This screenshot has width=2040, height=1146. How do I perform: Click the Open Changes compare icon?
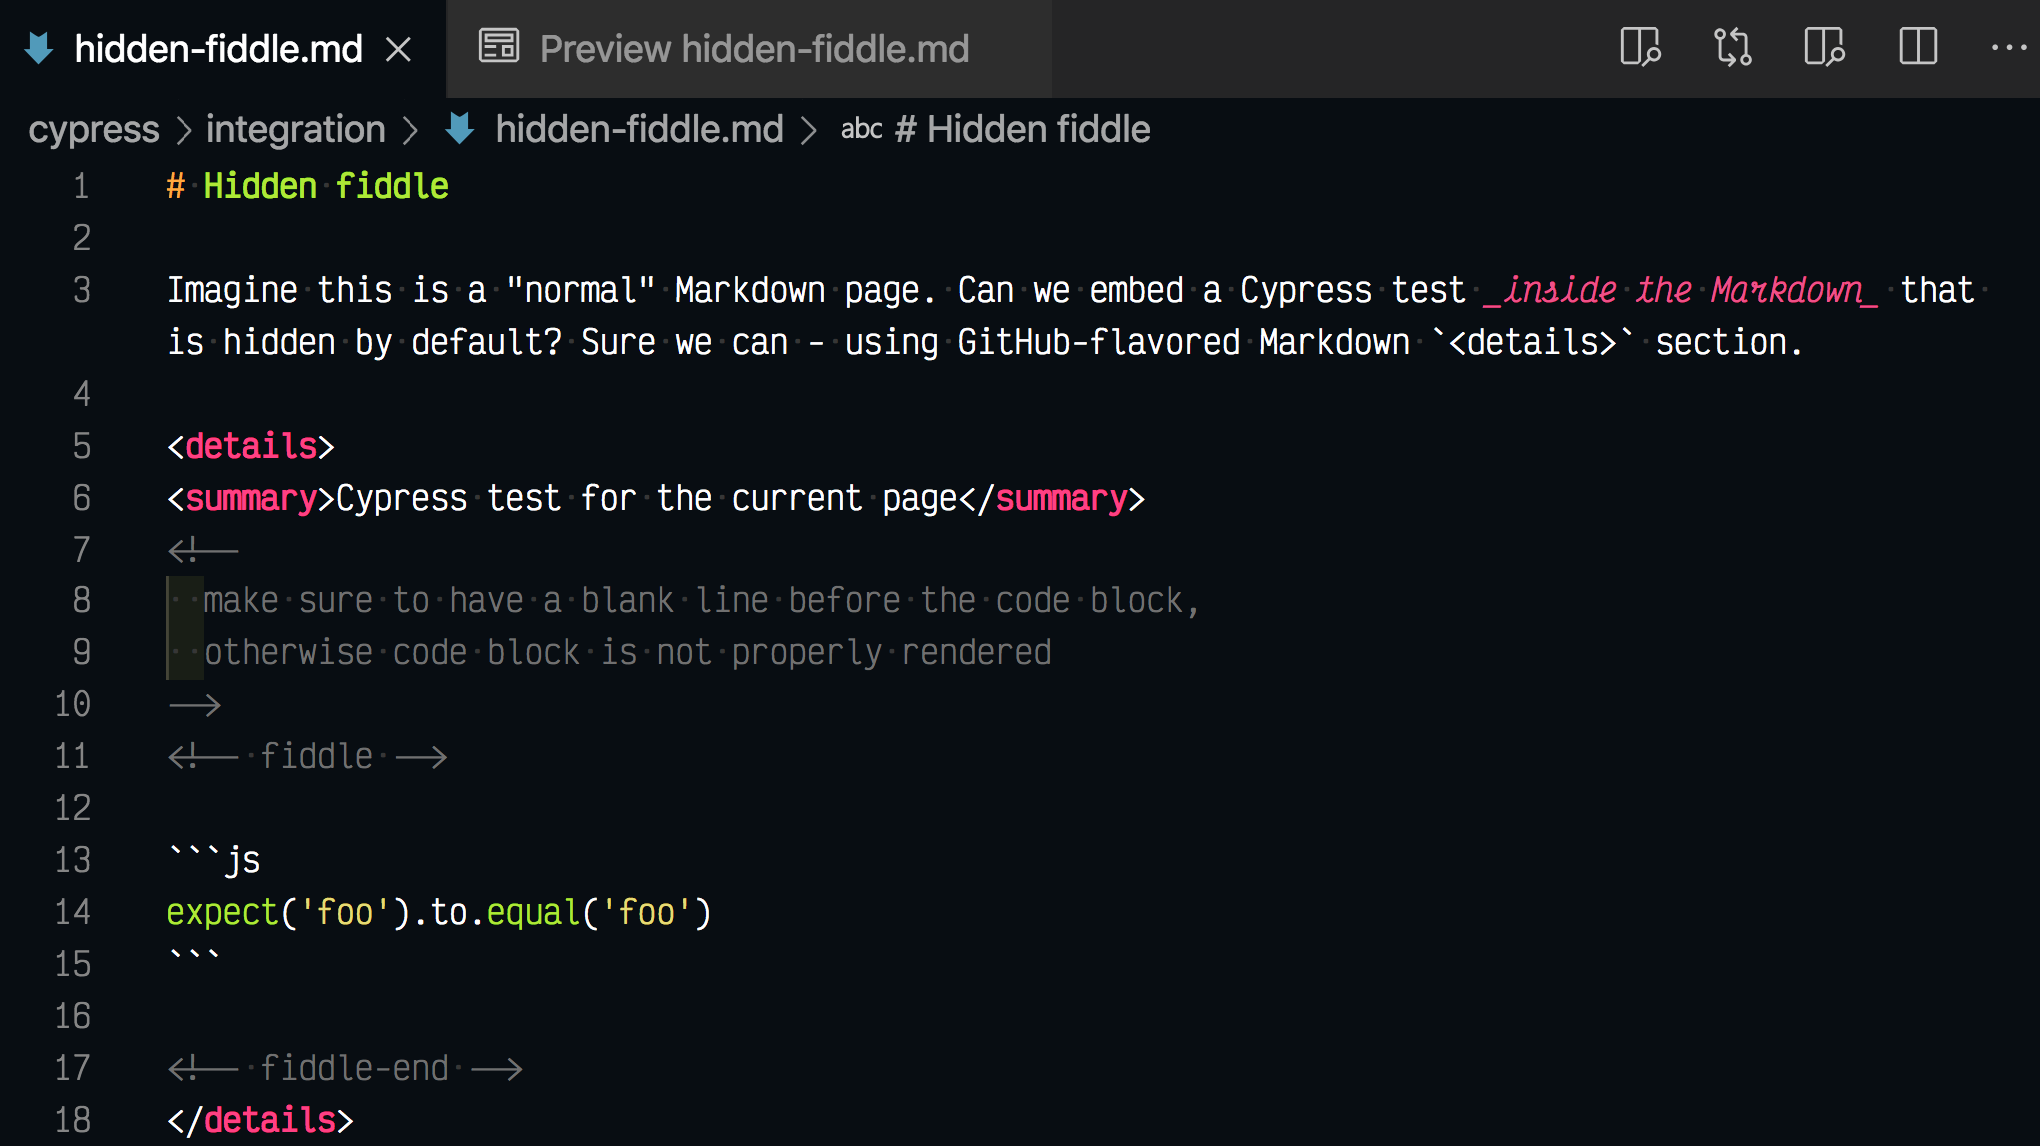point(1732,47)
